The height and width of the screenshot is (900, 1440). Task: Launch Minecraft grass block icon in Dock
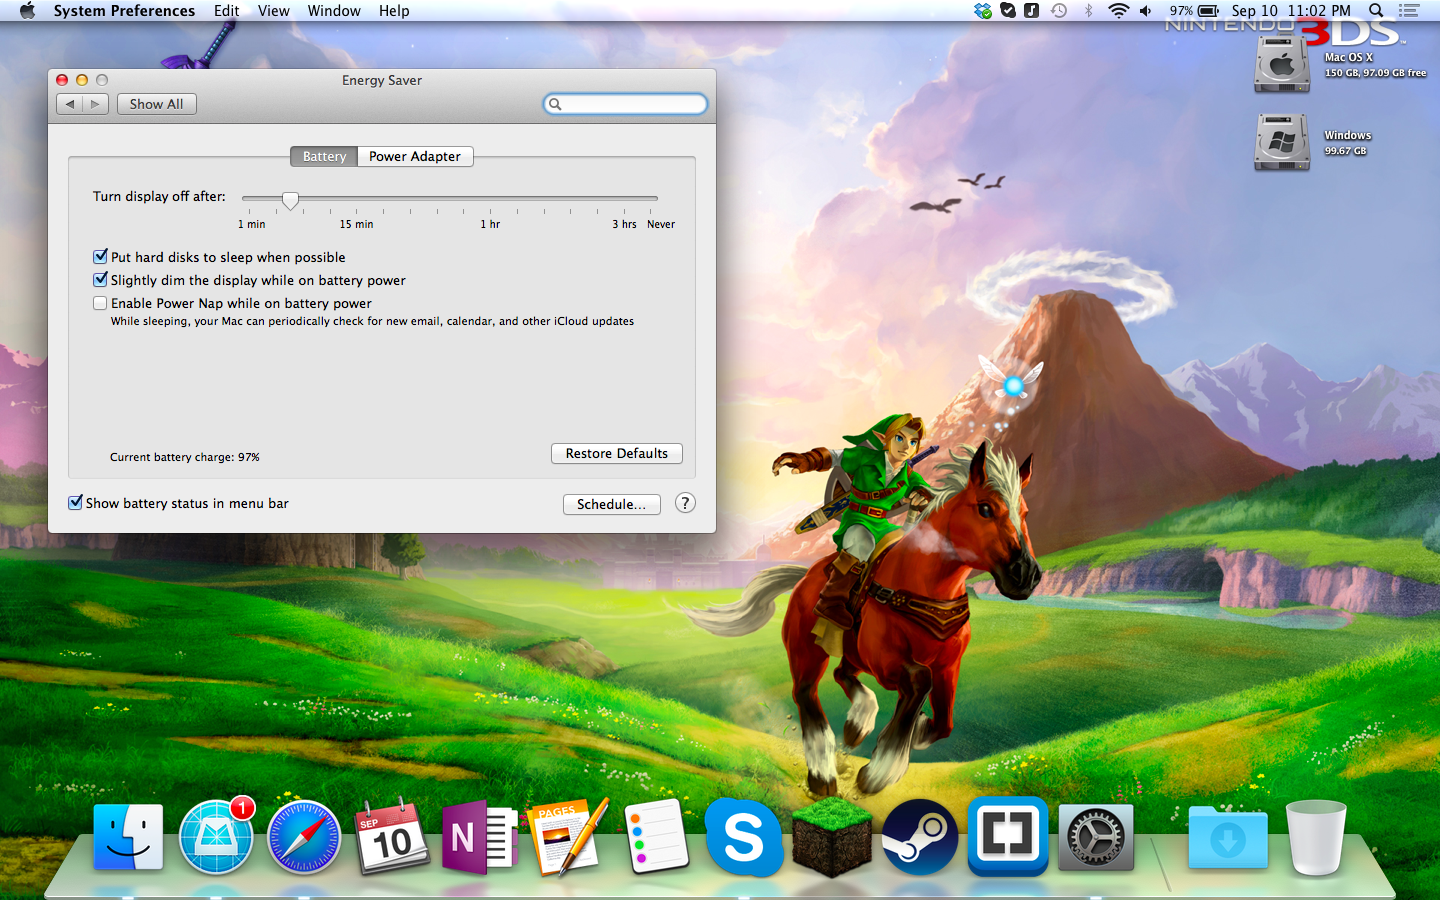832,837
